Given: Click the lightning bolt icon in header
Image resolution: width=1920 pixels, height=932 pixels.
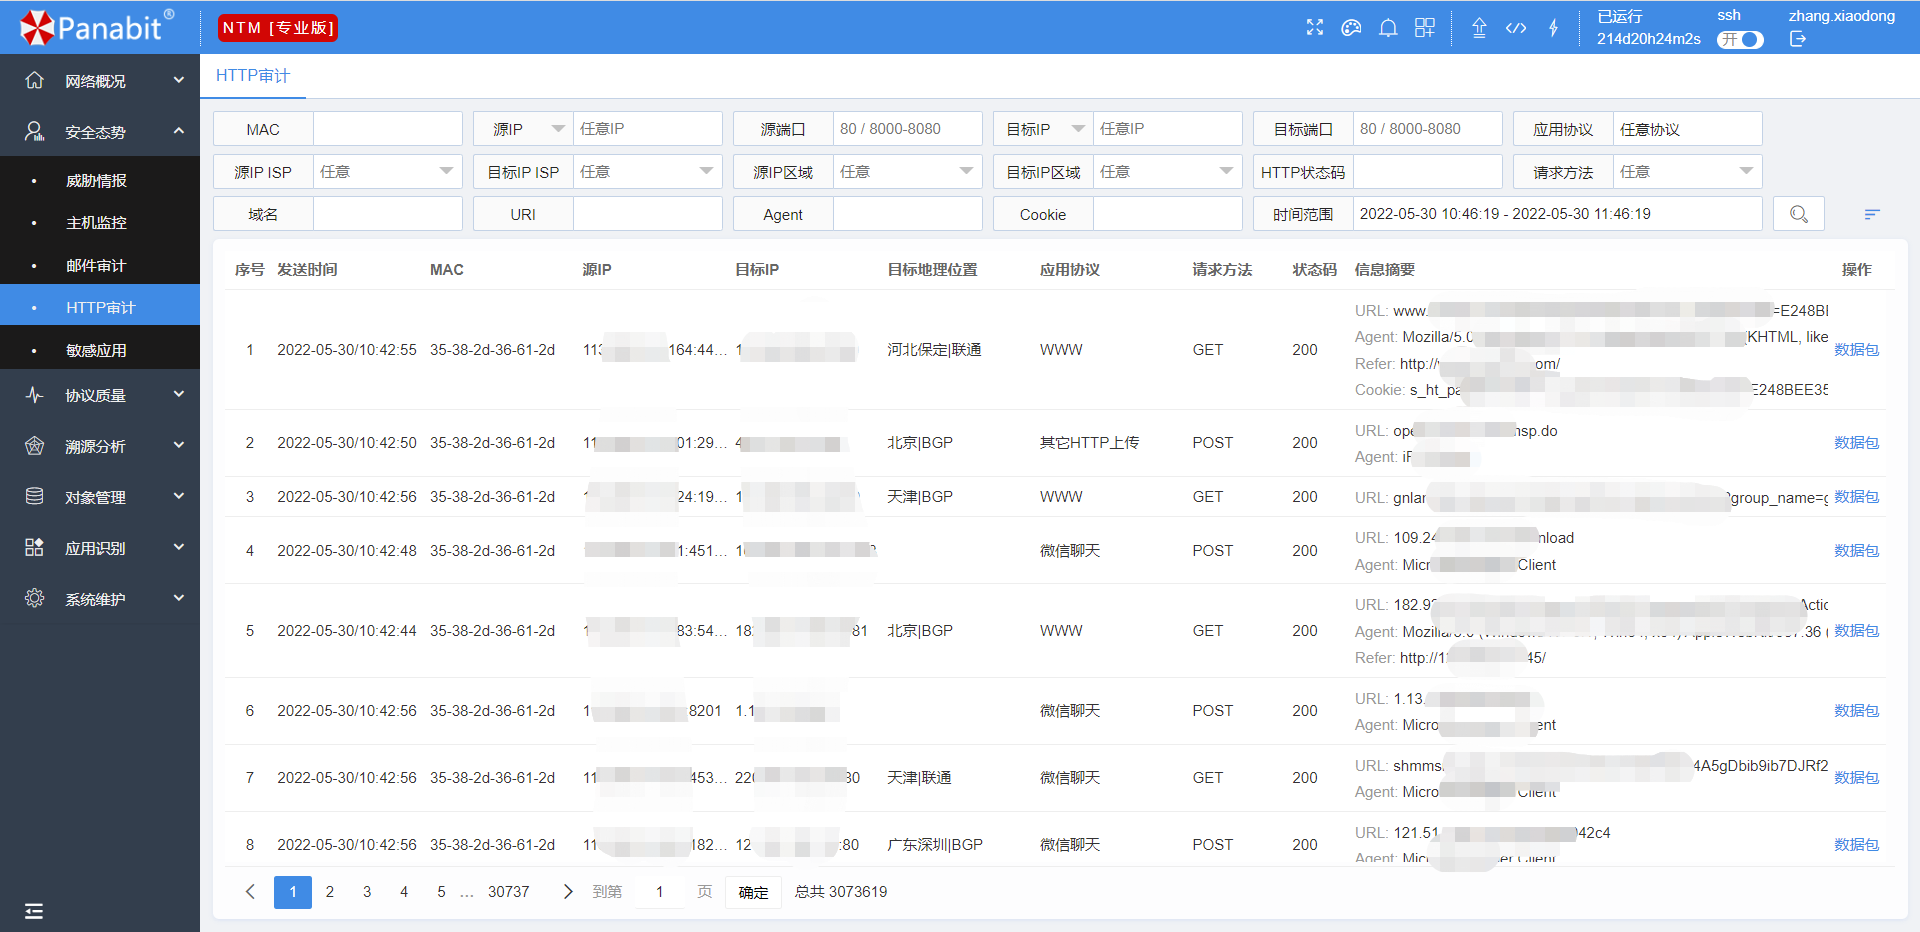Looking at the screenshot, I should tap(1553, 27).
